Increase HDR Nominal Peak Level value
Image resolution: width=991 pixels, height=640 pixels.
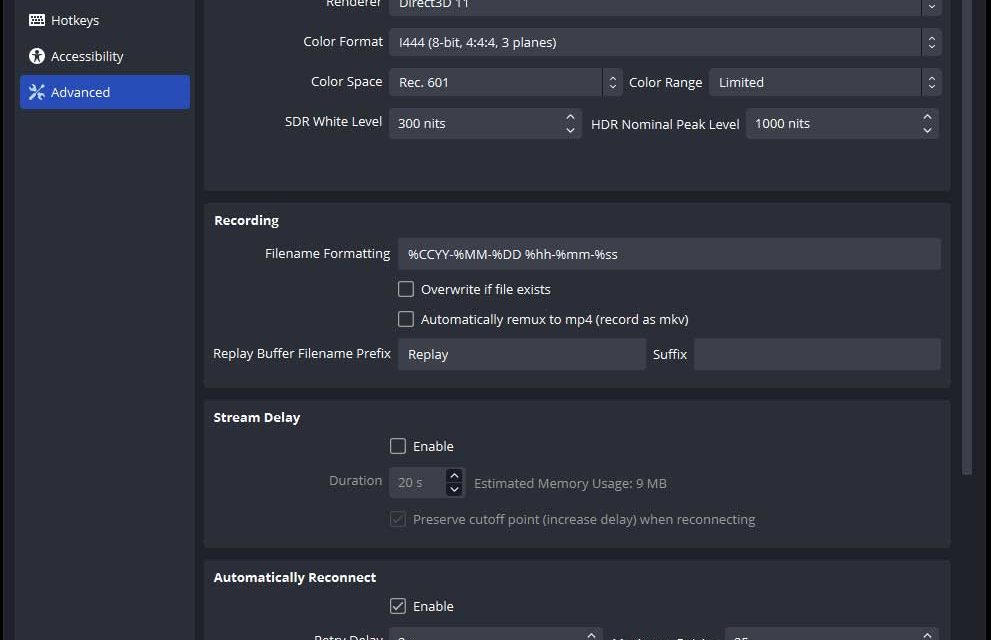(927, 117)
